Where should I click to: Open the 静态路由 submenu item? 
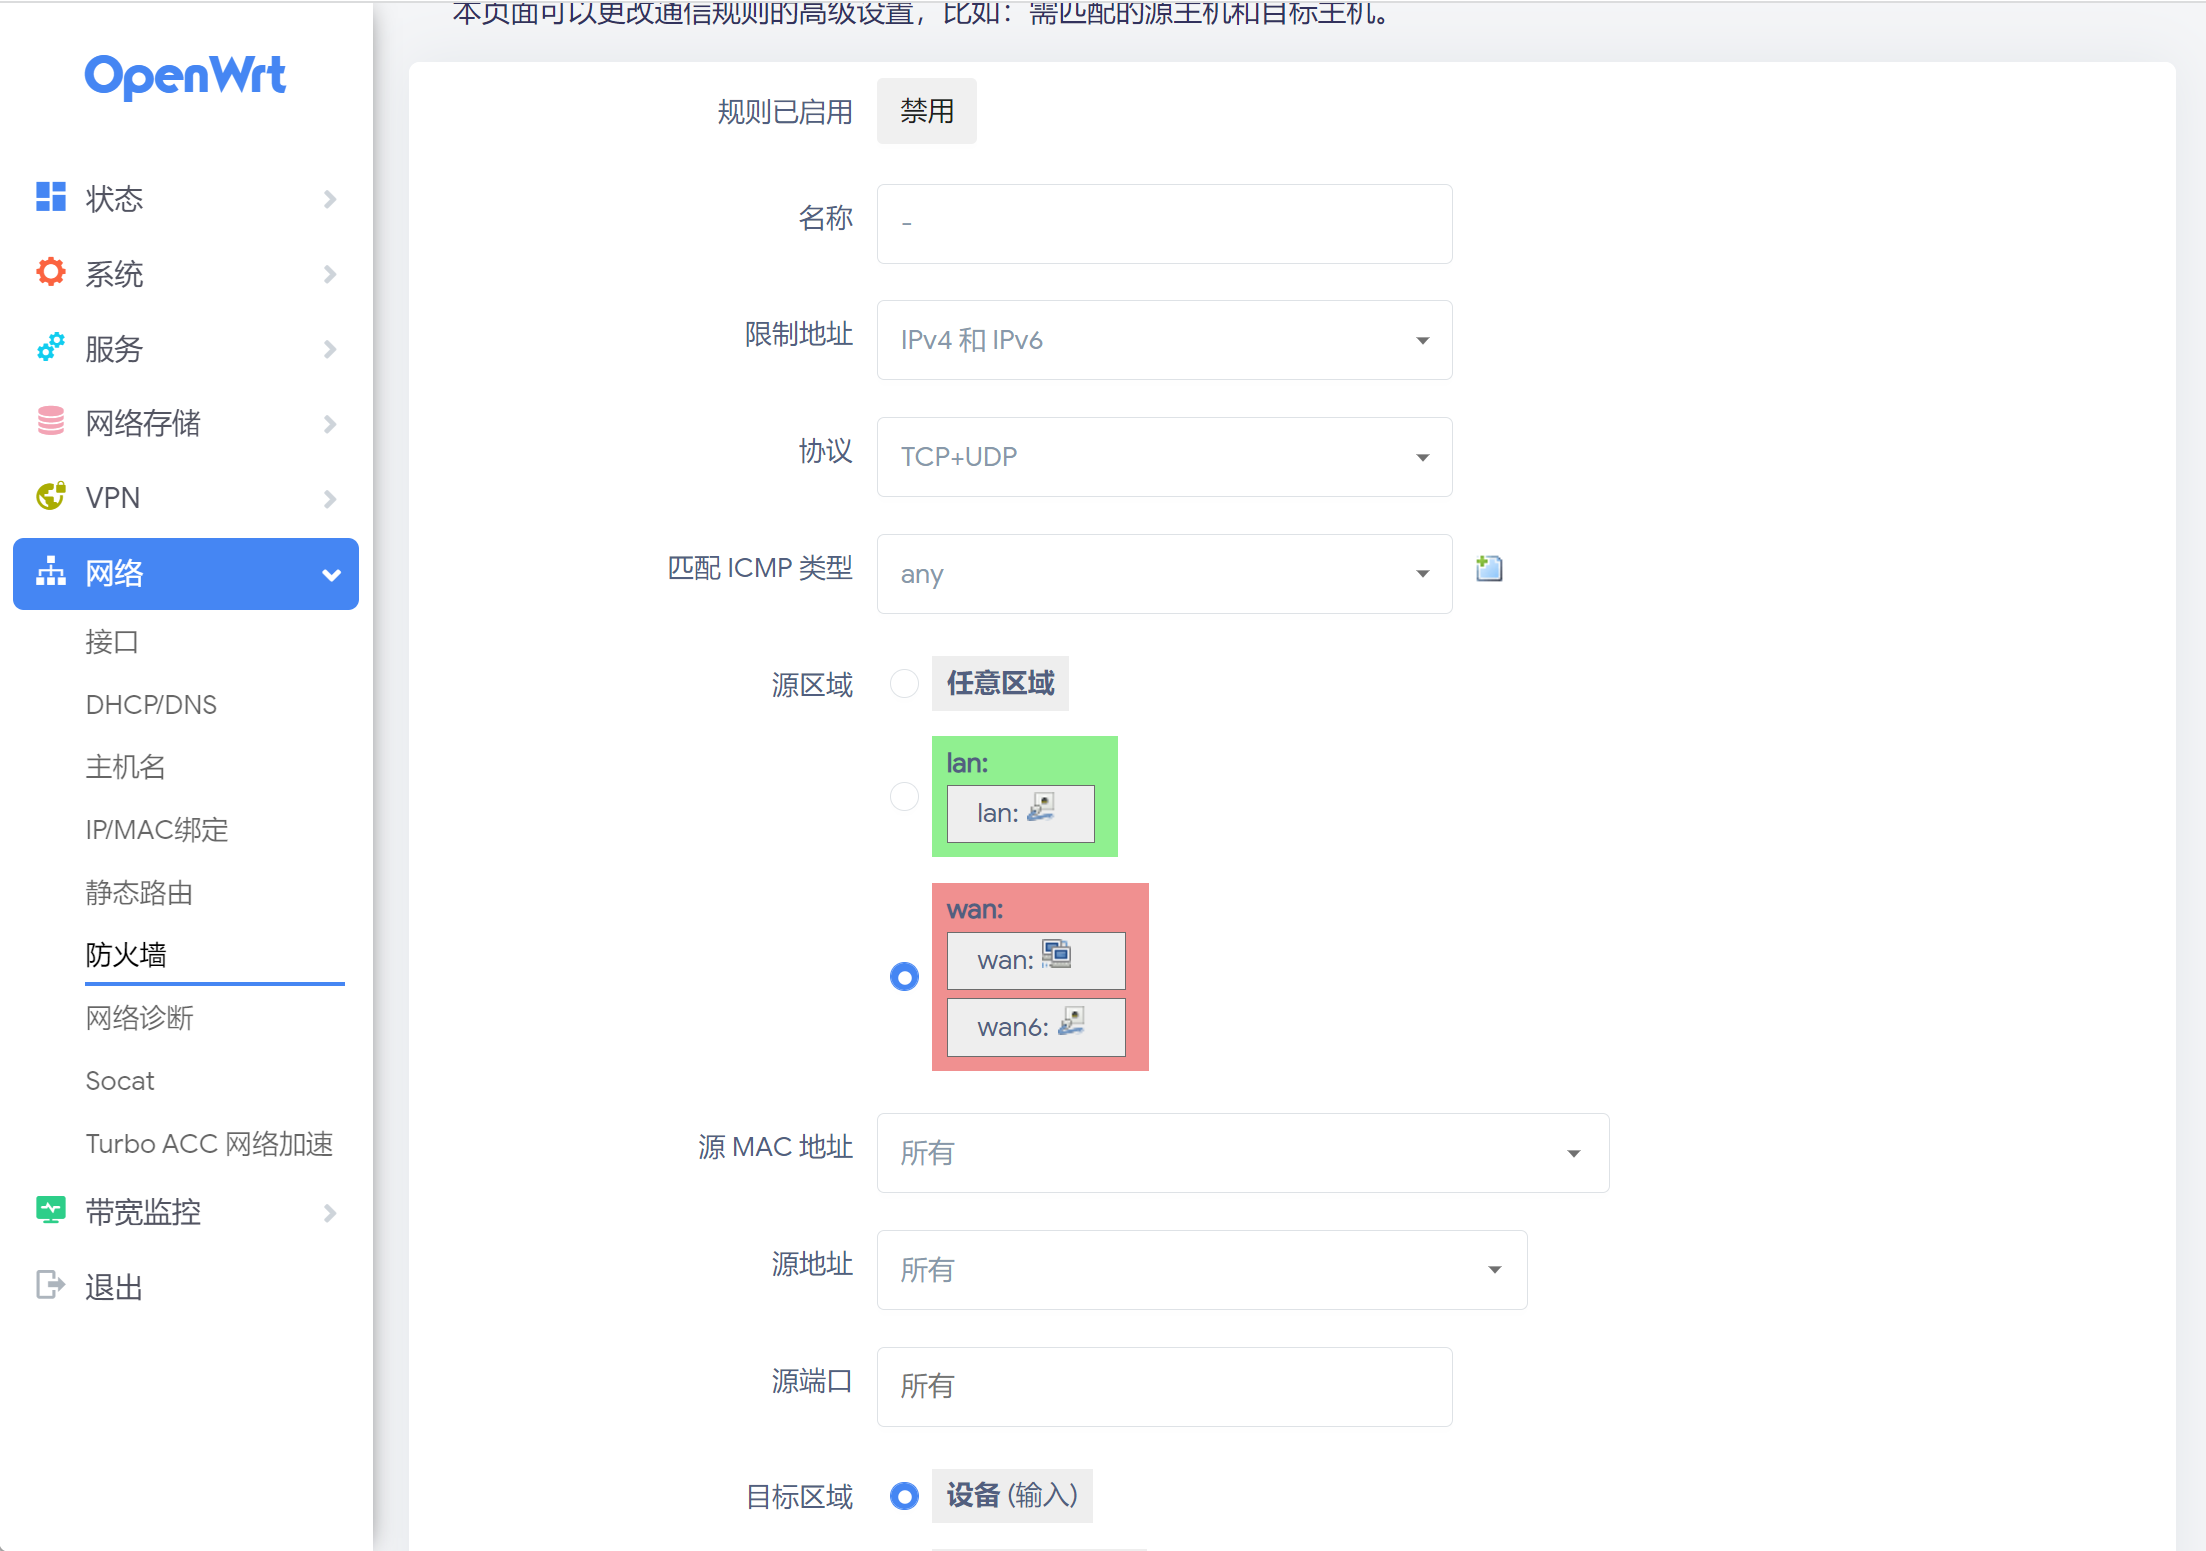[139, 893]
